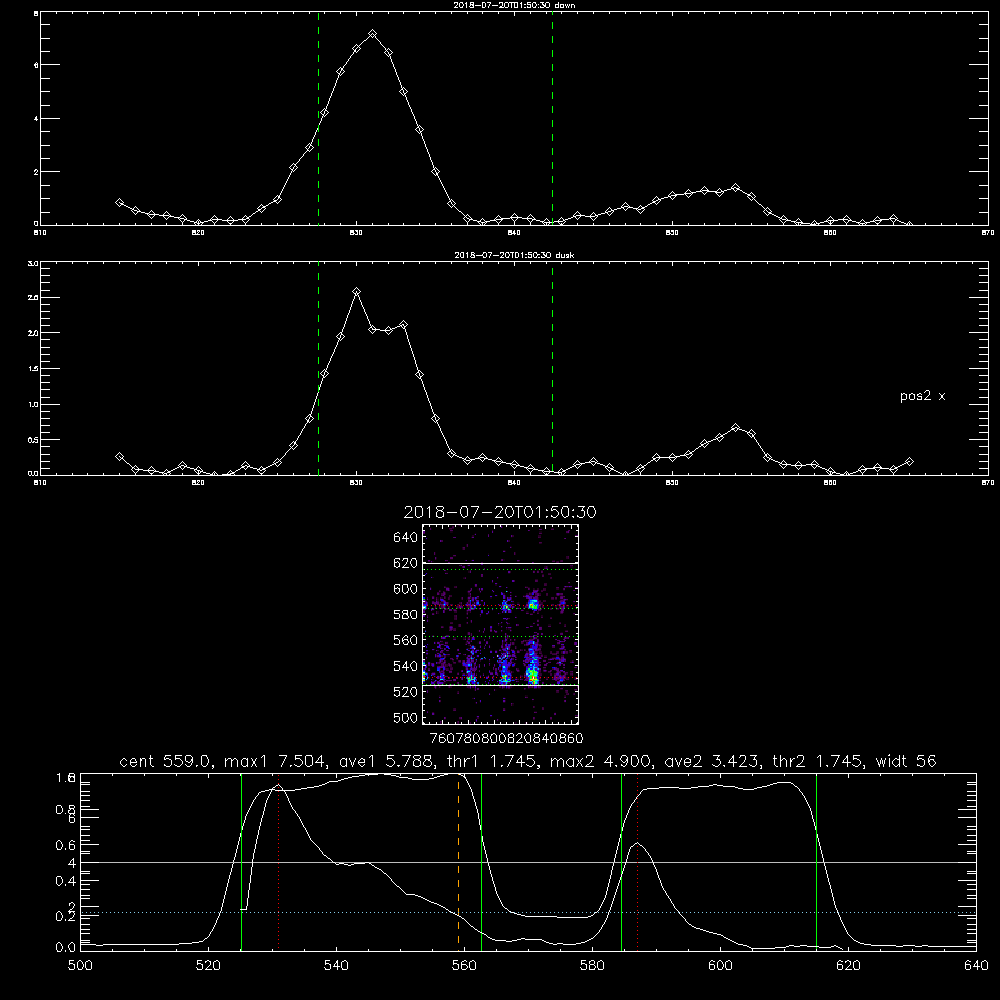
Task: Click the green vertical line near 615
Action: coord(816,861)
